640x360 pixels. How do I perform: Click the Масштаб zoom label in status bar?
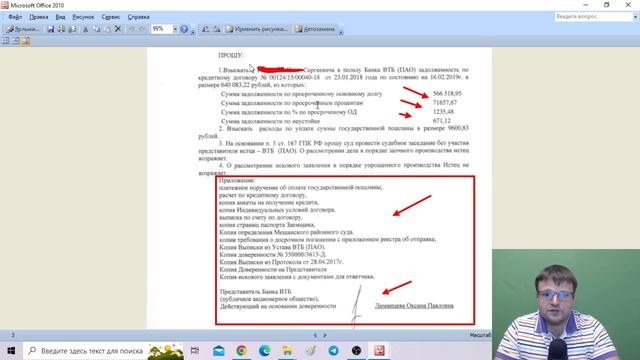click(x=480, y=335)
